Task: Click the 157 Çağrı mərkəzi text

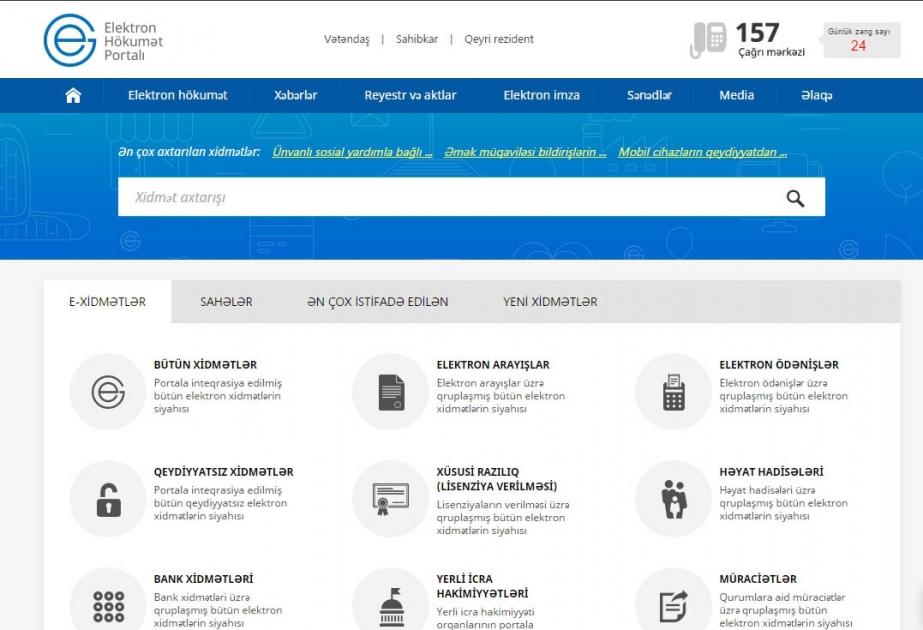Action: pyautogui.click(x=771, y=39)
